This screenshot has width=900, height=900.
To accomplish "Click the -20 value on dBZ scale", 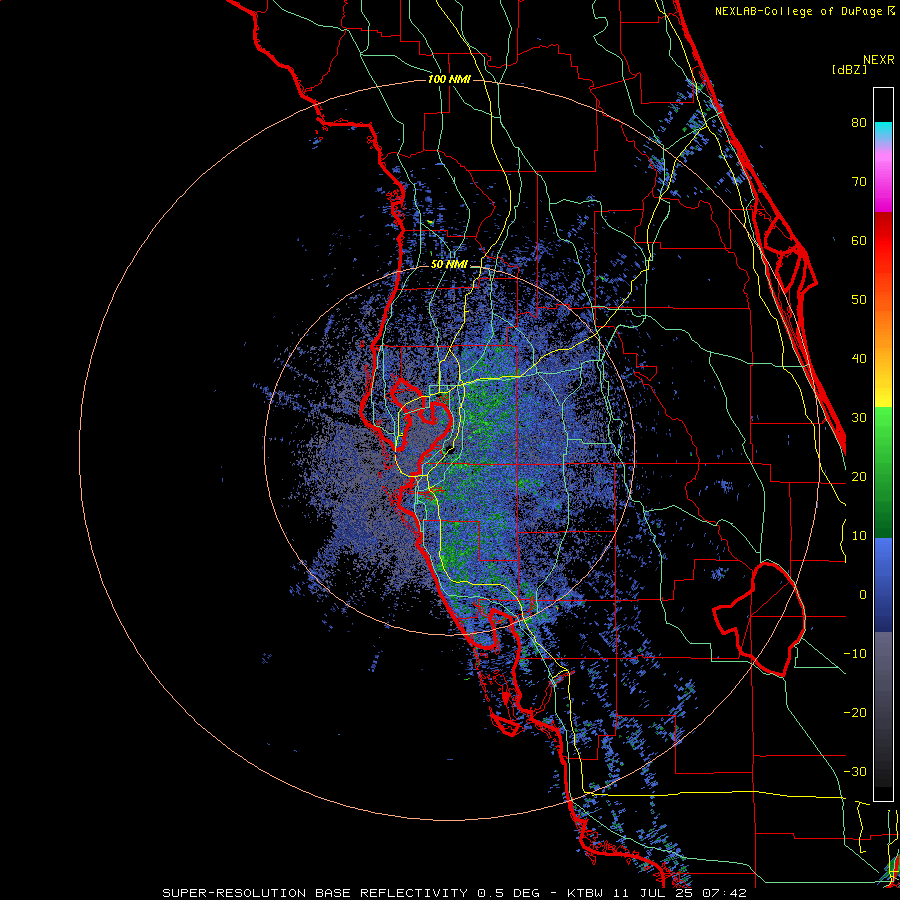I will pos(855,713).
